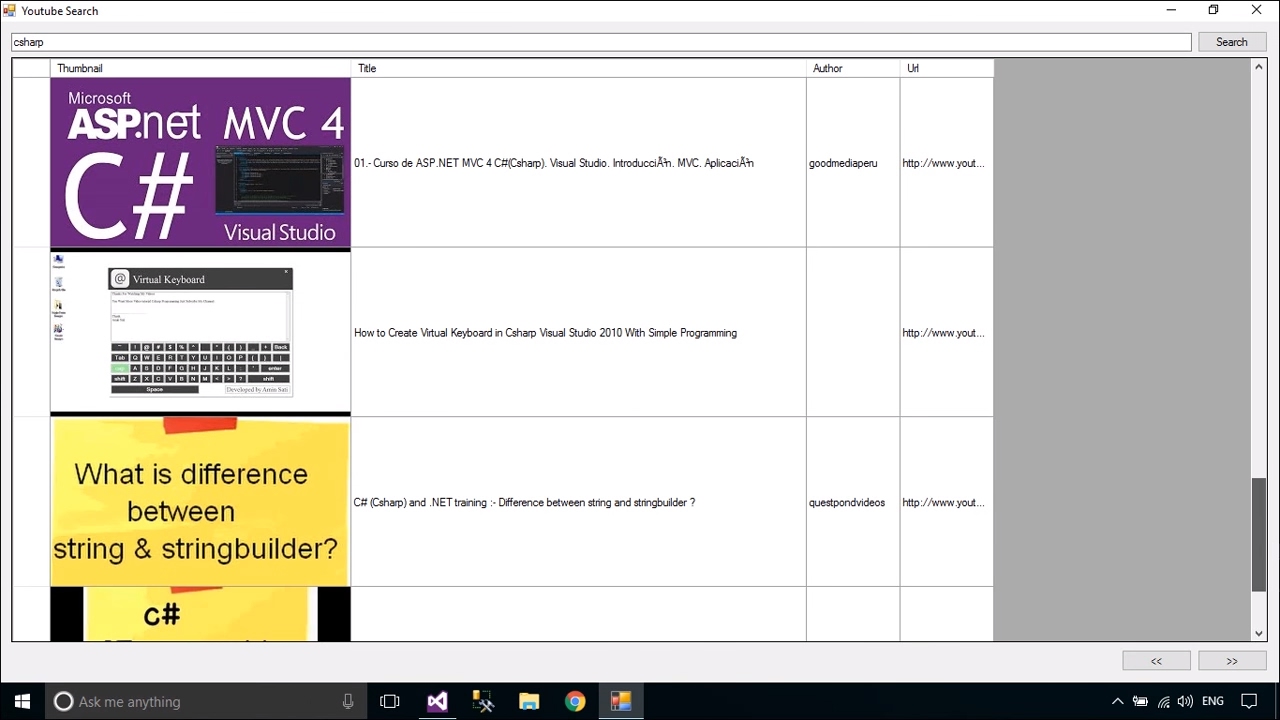Viewport: 1280px width, 720px height.
Task: Click the vertical scrollbar thumb
Action: point(1259,535)
